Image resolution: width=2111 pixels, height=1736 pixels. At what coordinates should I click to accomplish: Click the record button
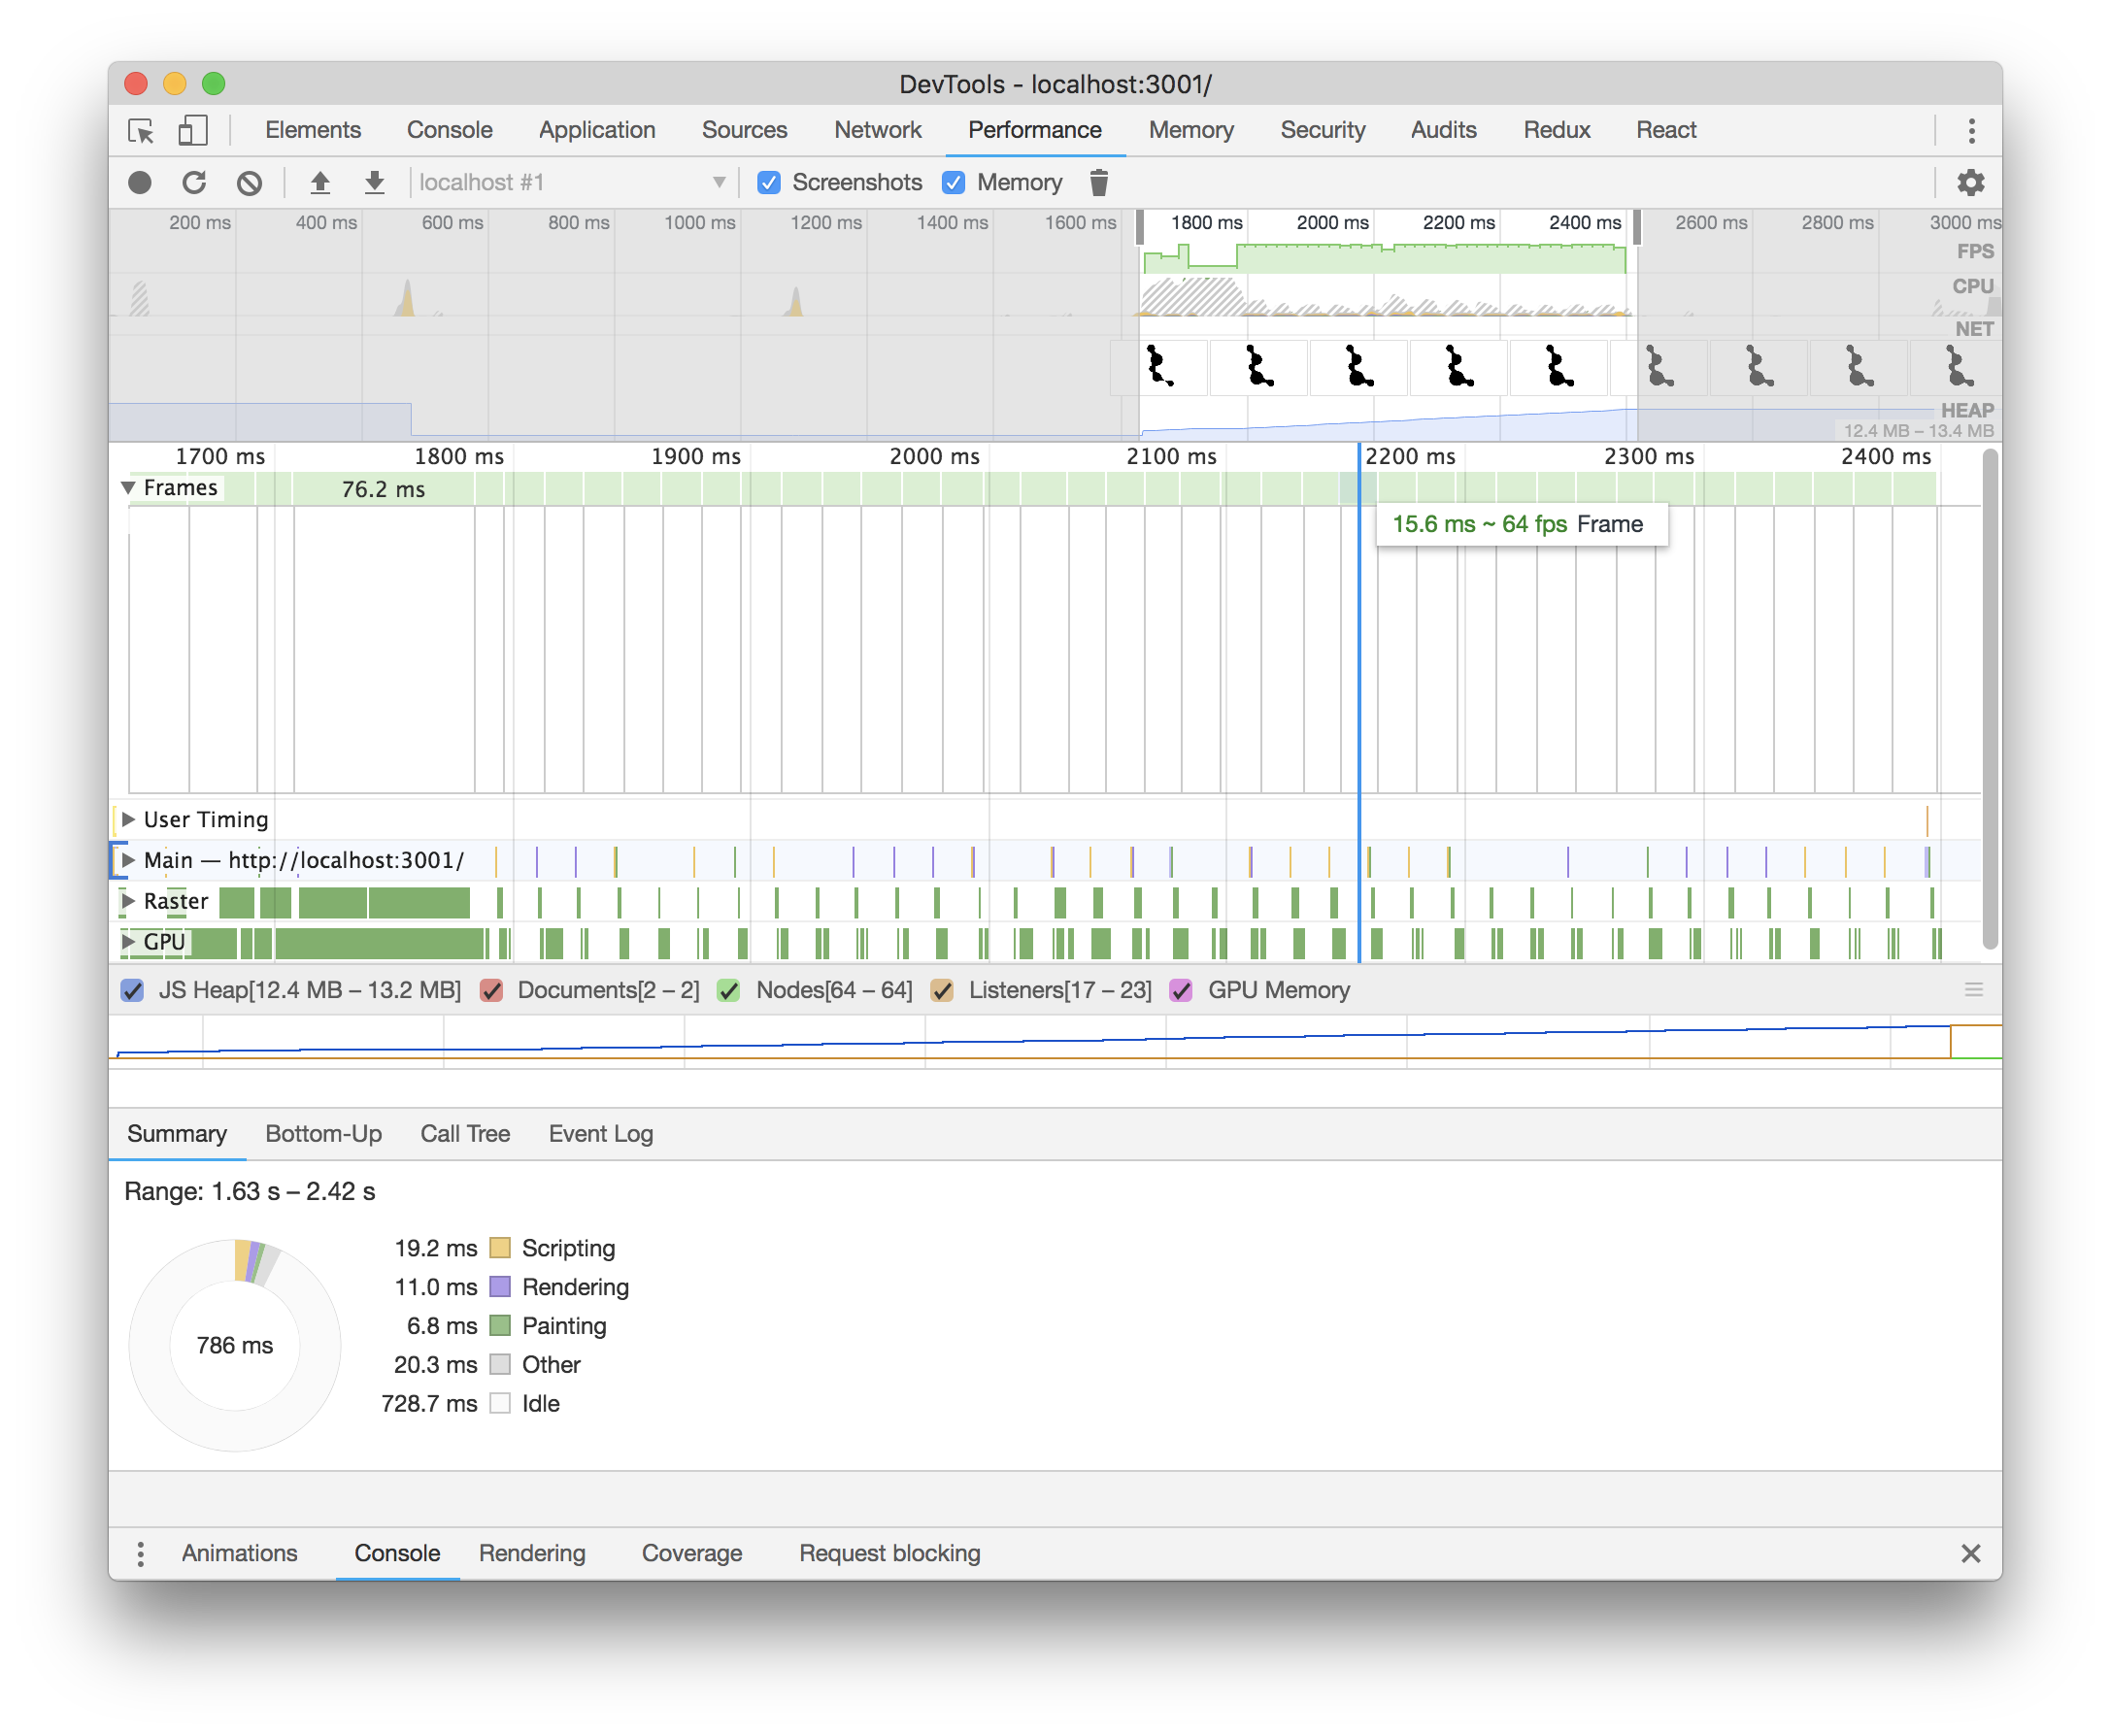pyautogui.click(x=140, y=183)
